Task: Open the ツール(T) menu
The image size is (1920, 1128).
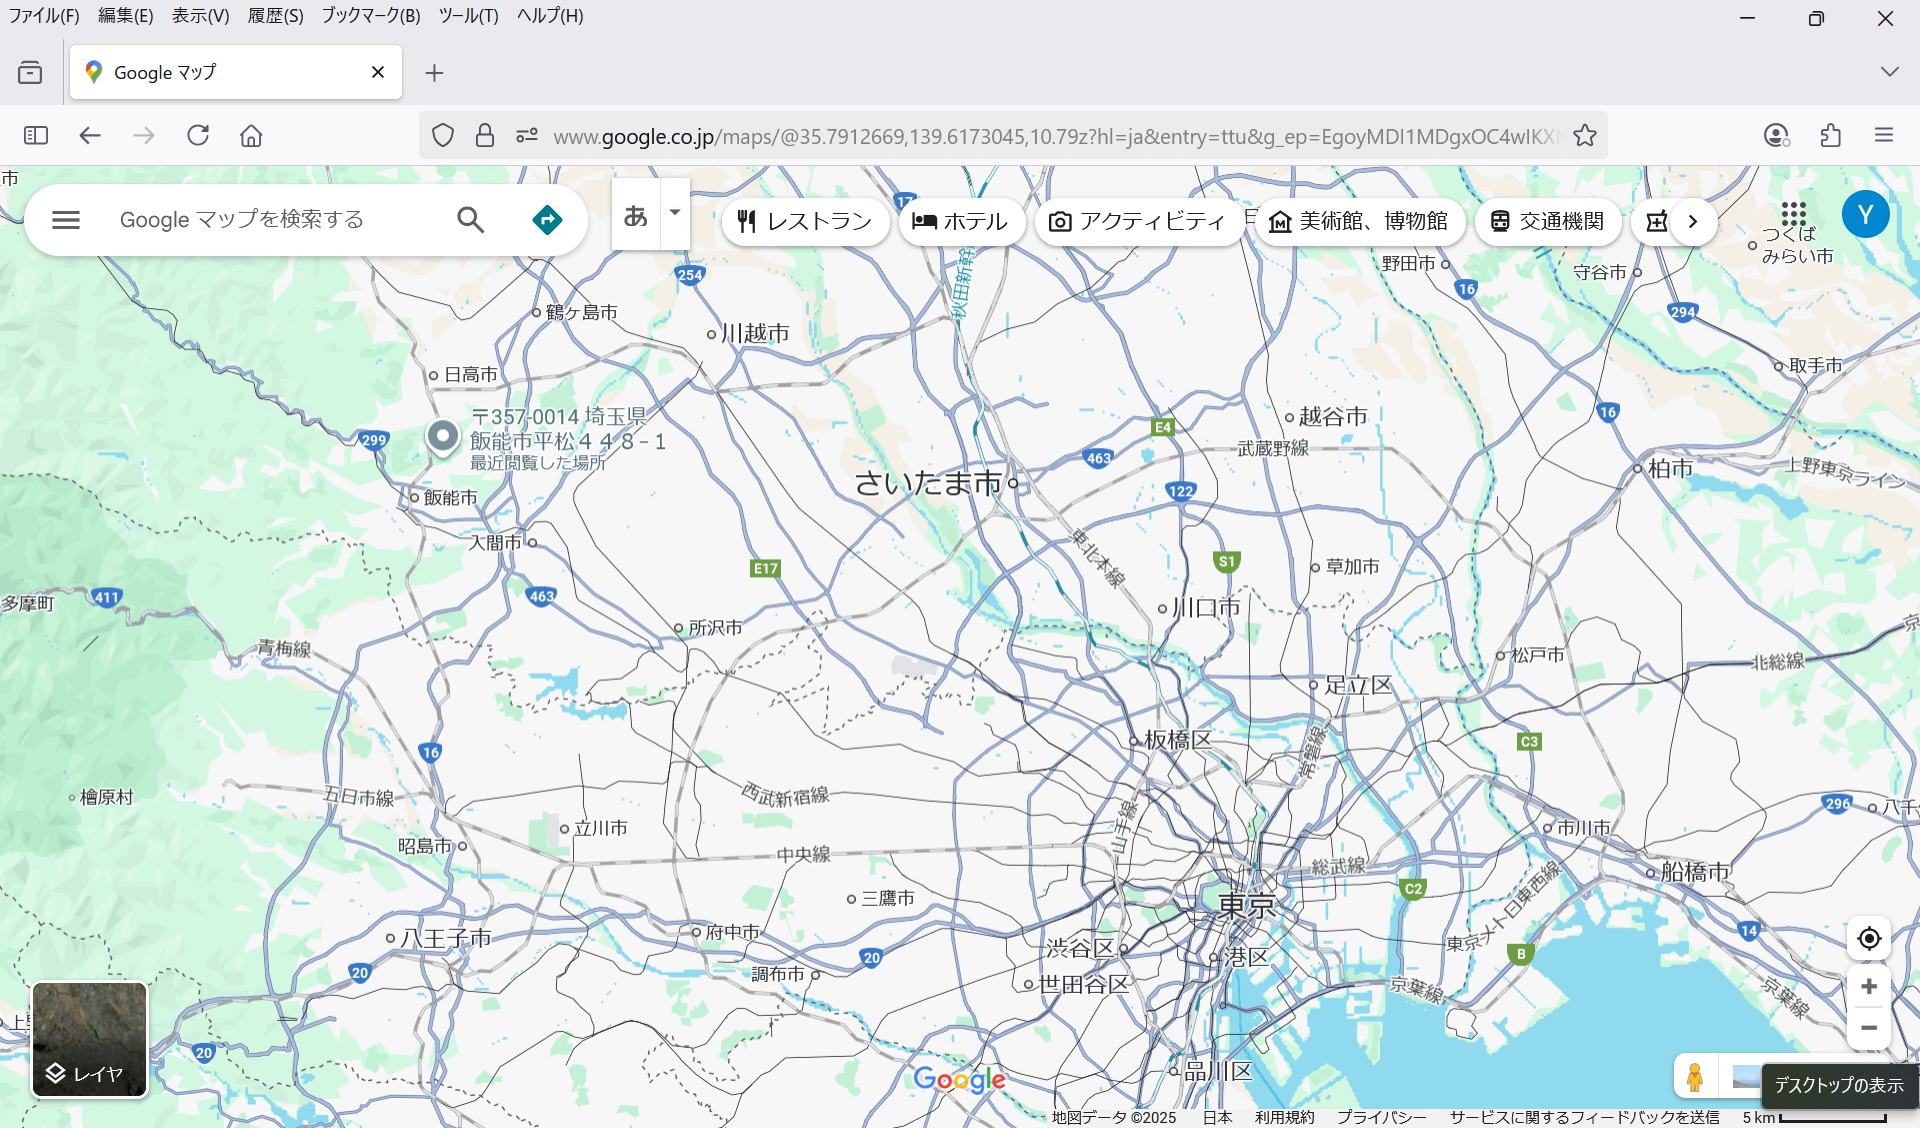Action: pos(467,16)
